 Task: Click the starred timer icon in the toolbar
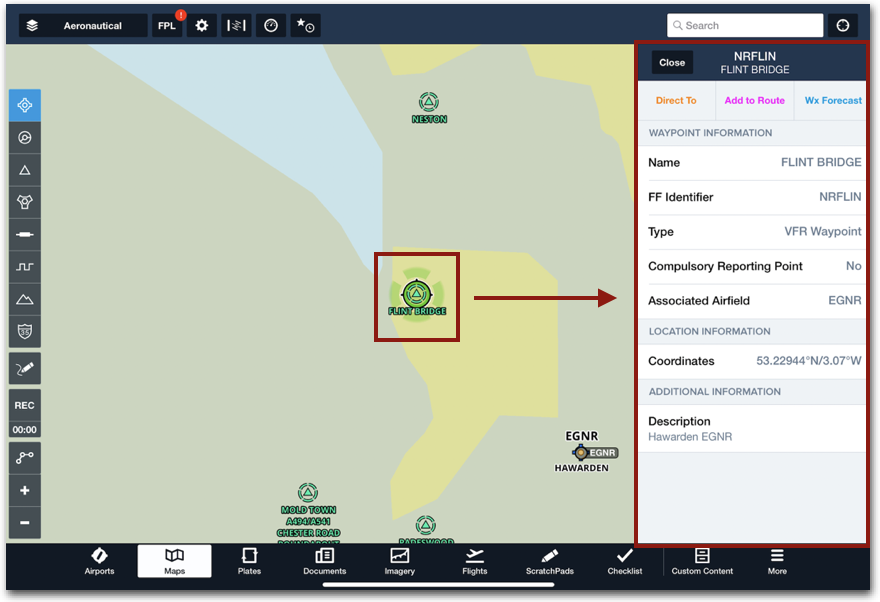click(305, 26)
